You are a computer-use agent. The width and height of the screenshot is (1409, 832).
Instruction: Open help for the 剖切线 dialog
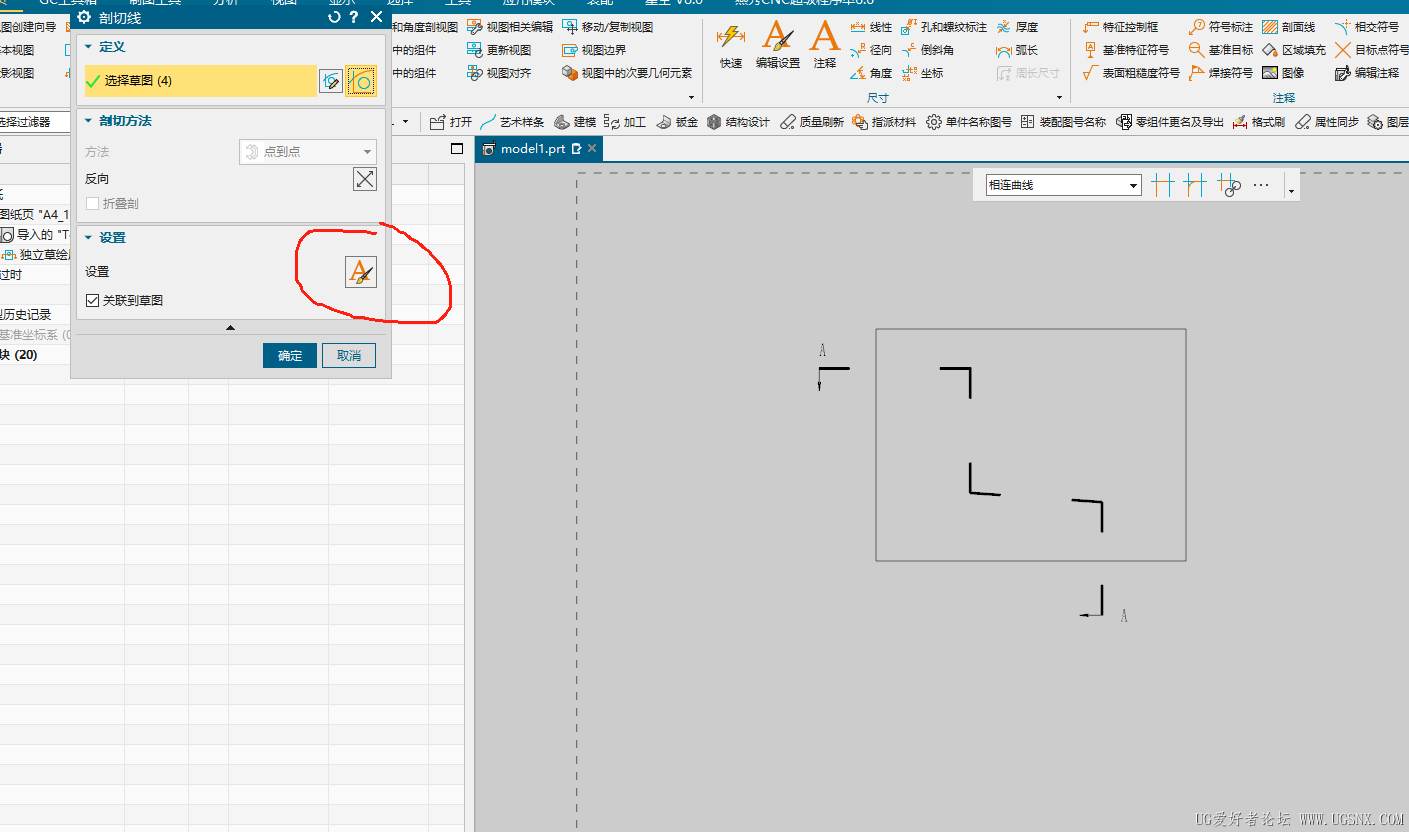click(354, 17)
